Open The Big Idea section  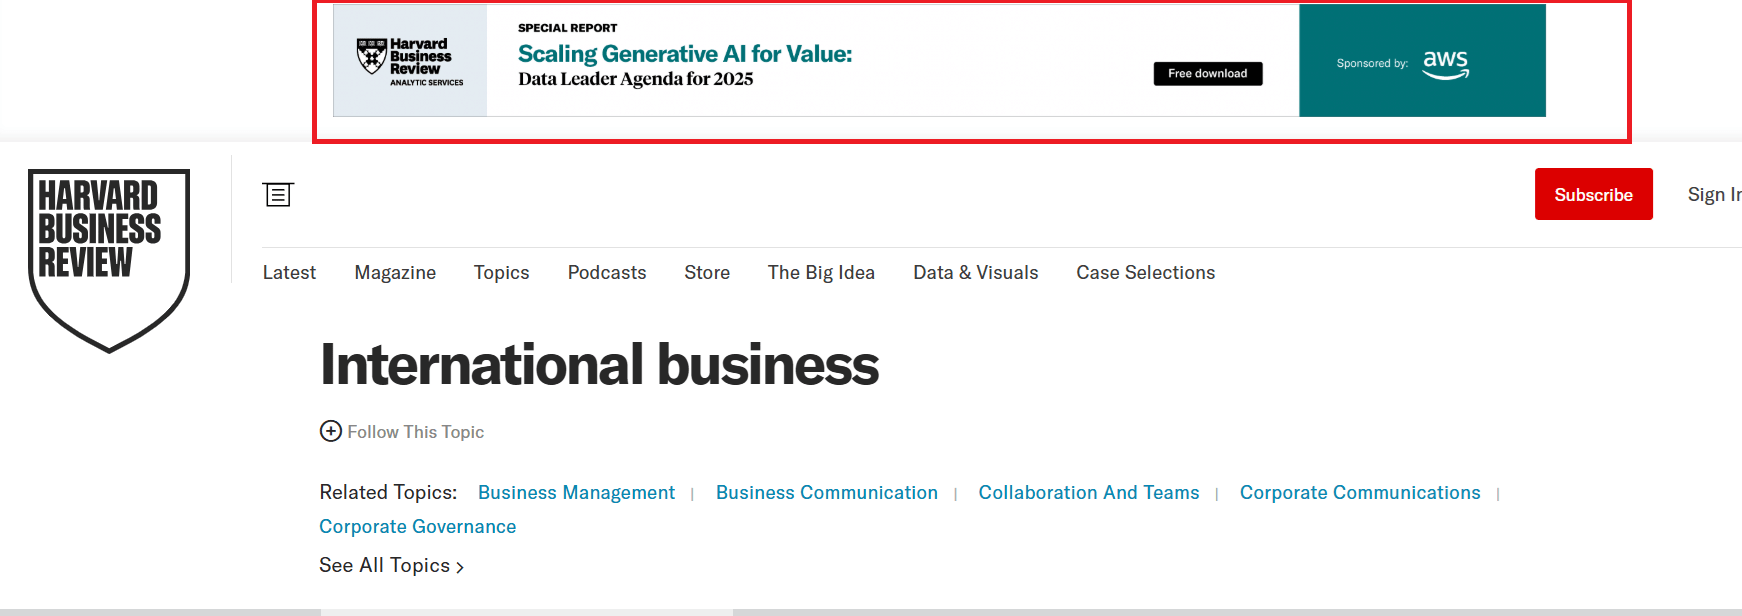[821, 273]
